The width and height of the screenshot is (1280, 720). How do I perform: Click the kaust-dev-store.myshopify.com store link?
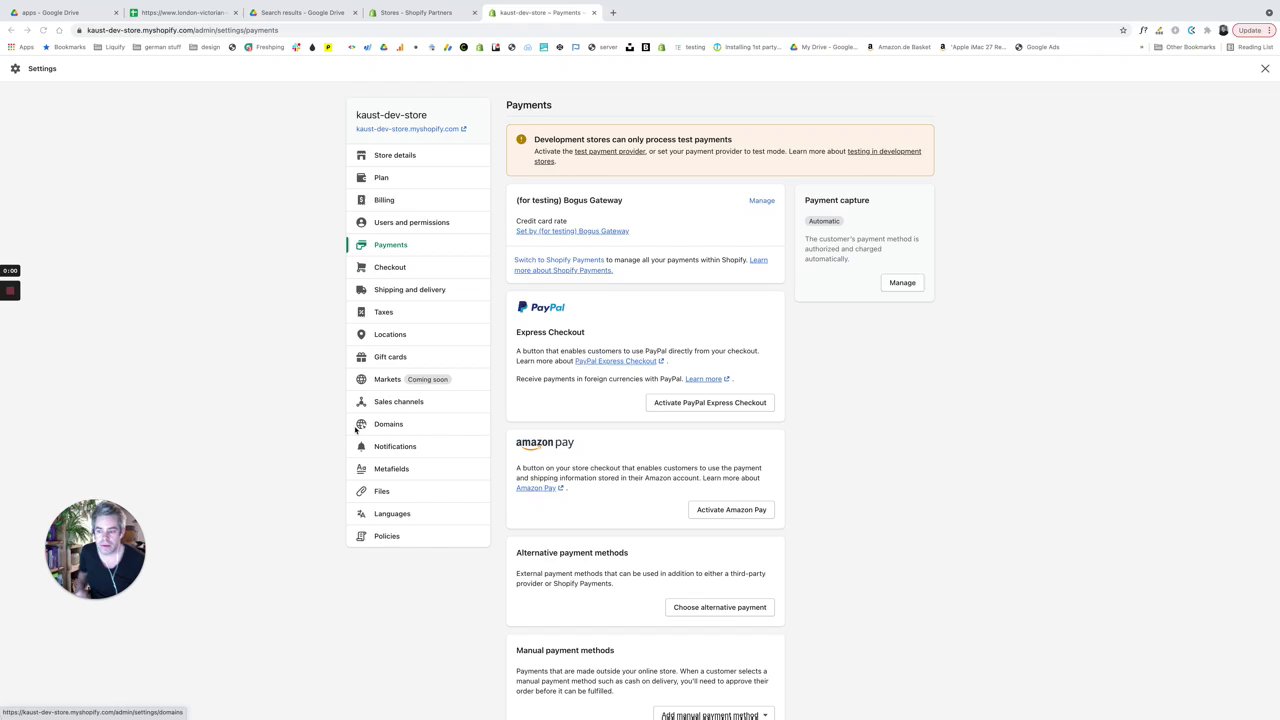pyautogui.click(x=408, y=129)
